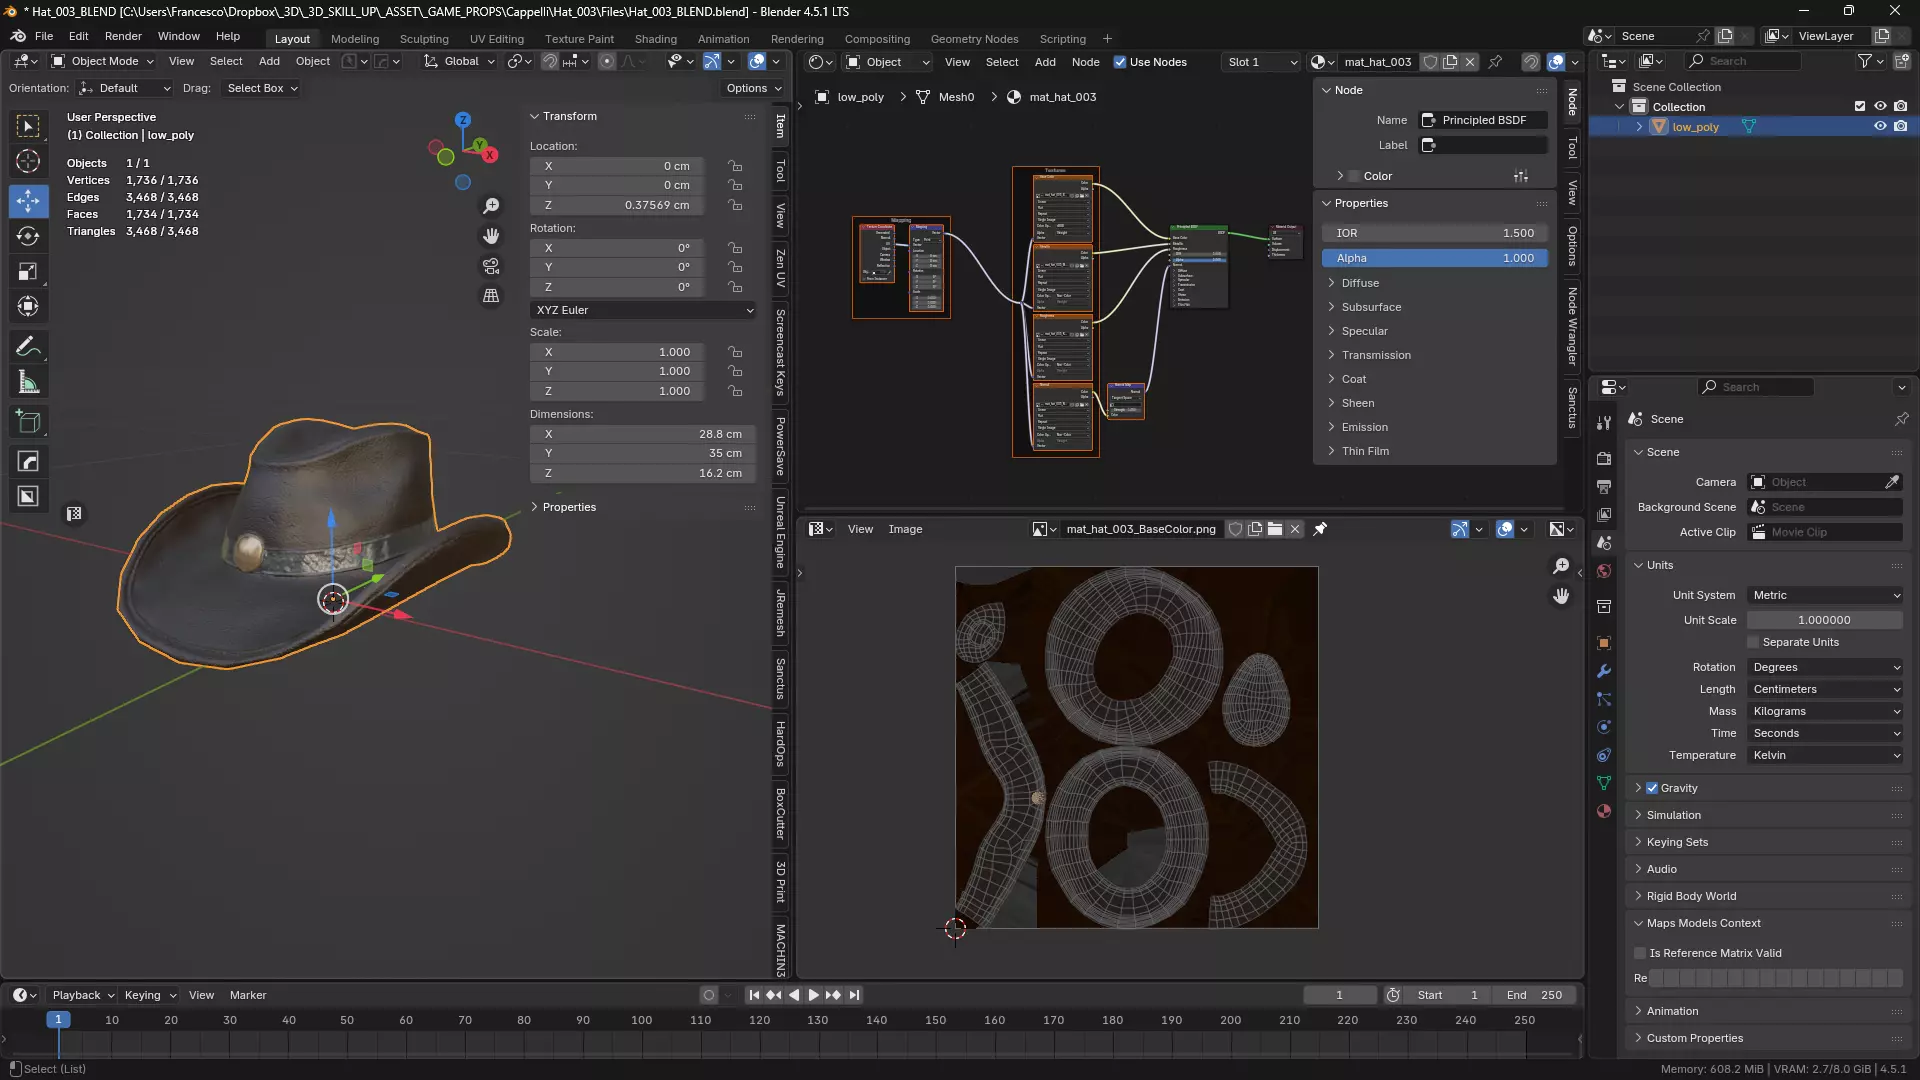Select the Move tool in viewport toolbar
The width and height of the screenshot is (1920, 1080).
click(28, 200)
